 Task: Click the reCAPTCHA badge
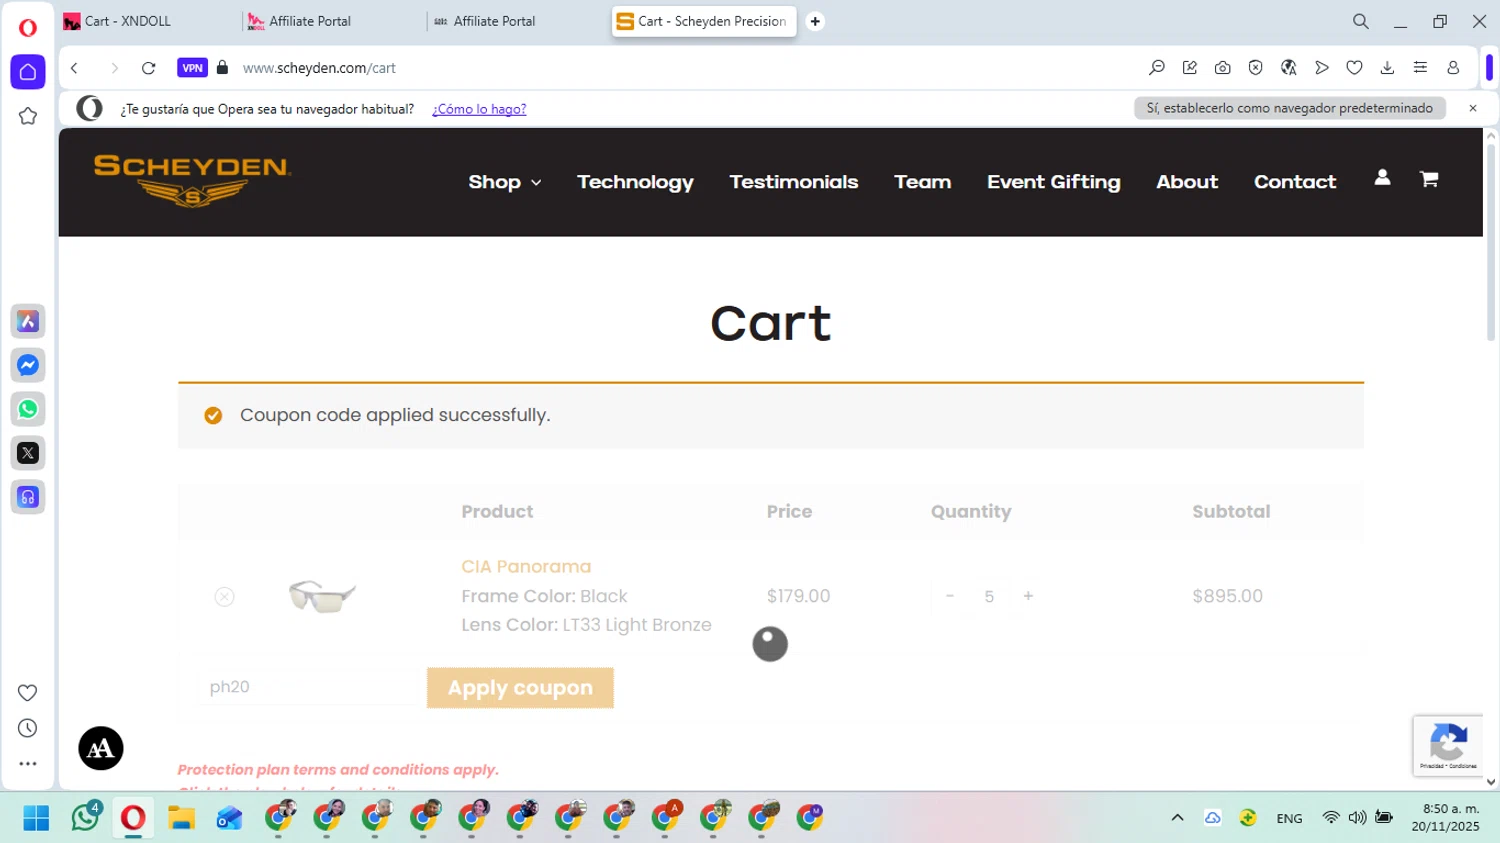point(1448,746)
